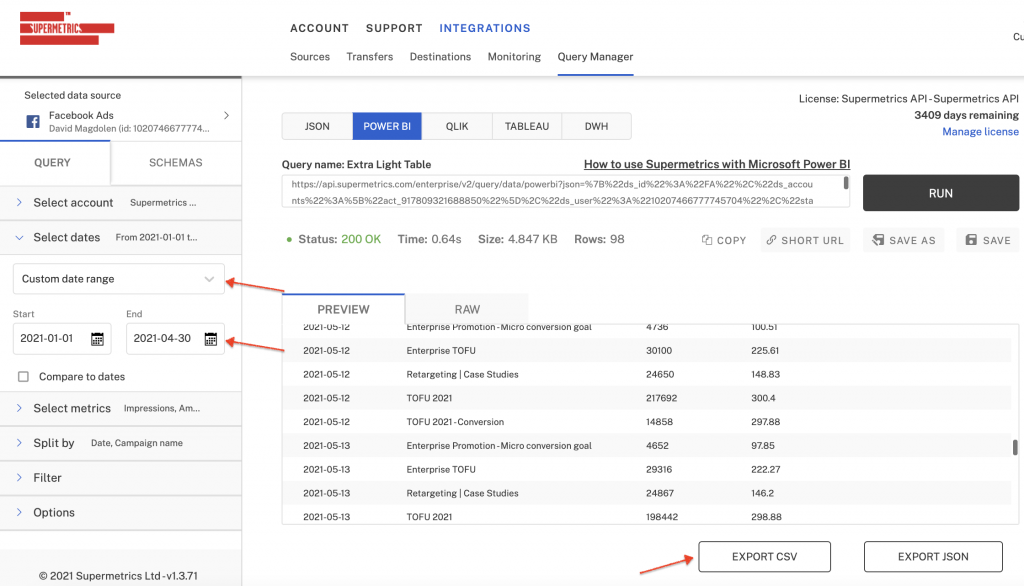Click the Supermetrics logo

tap(67, 27)
